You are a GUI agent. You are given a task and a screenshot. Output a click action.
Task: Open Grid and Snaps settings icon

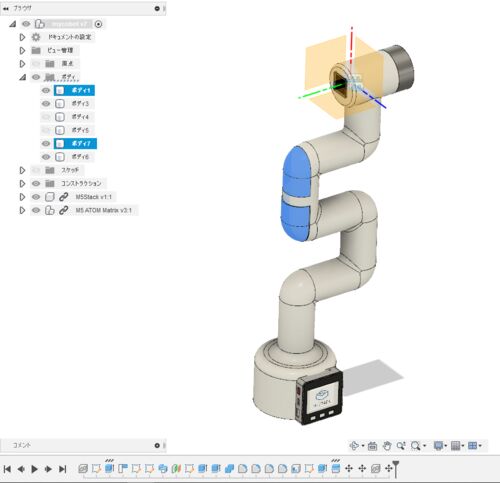pos(456,446)
